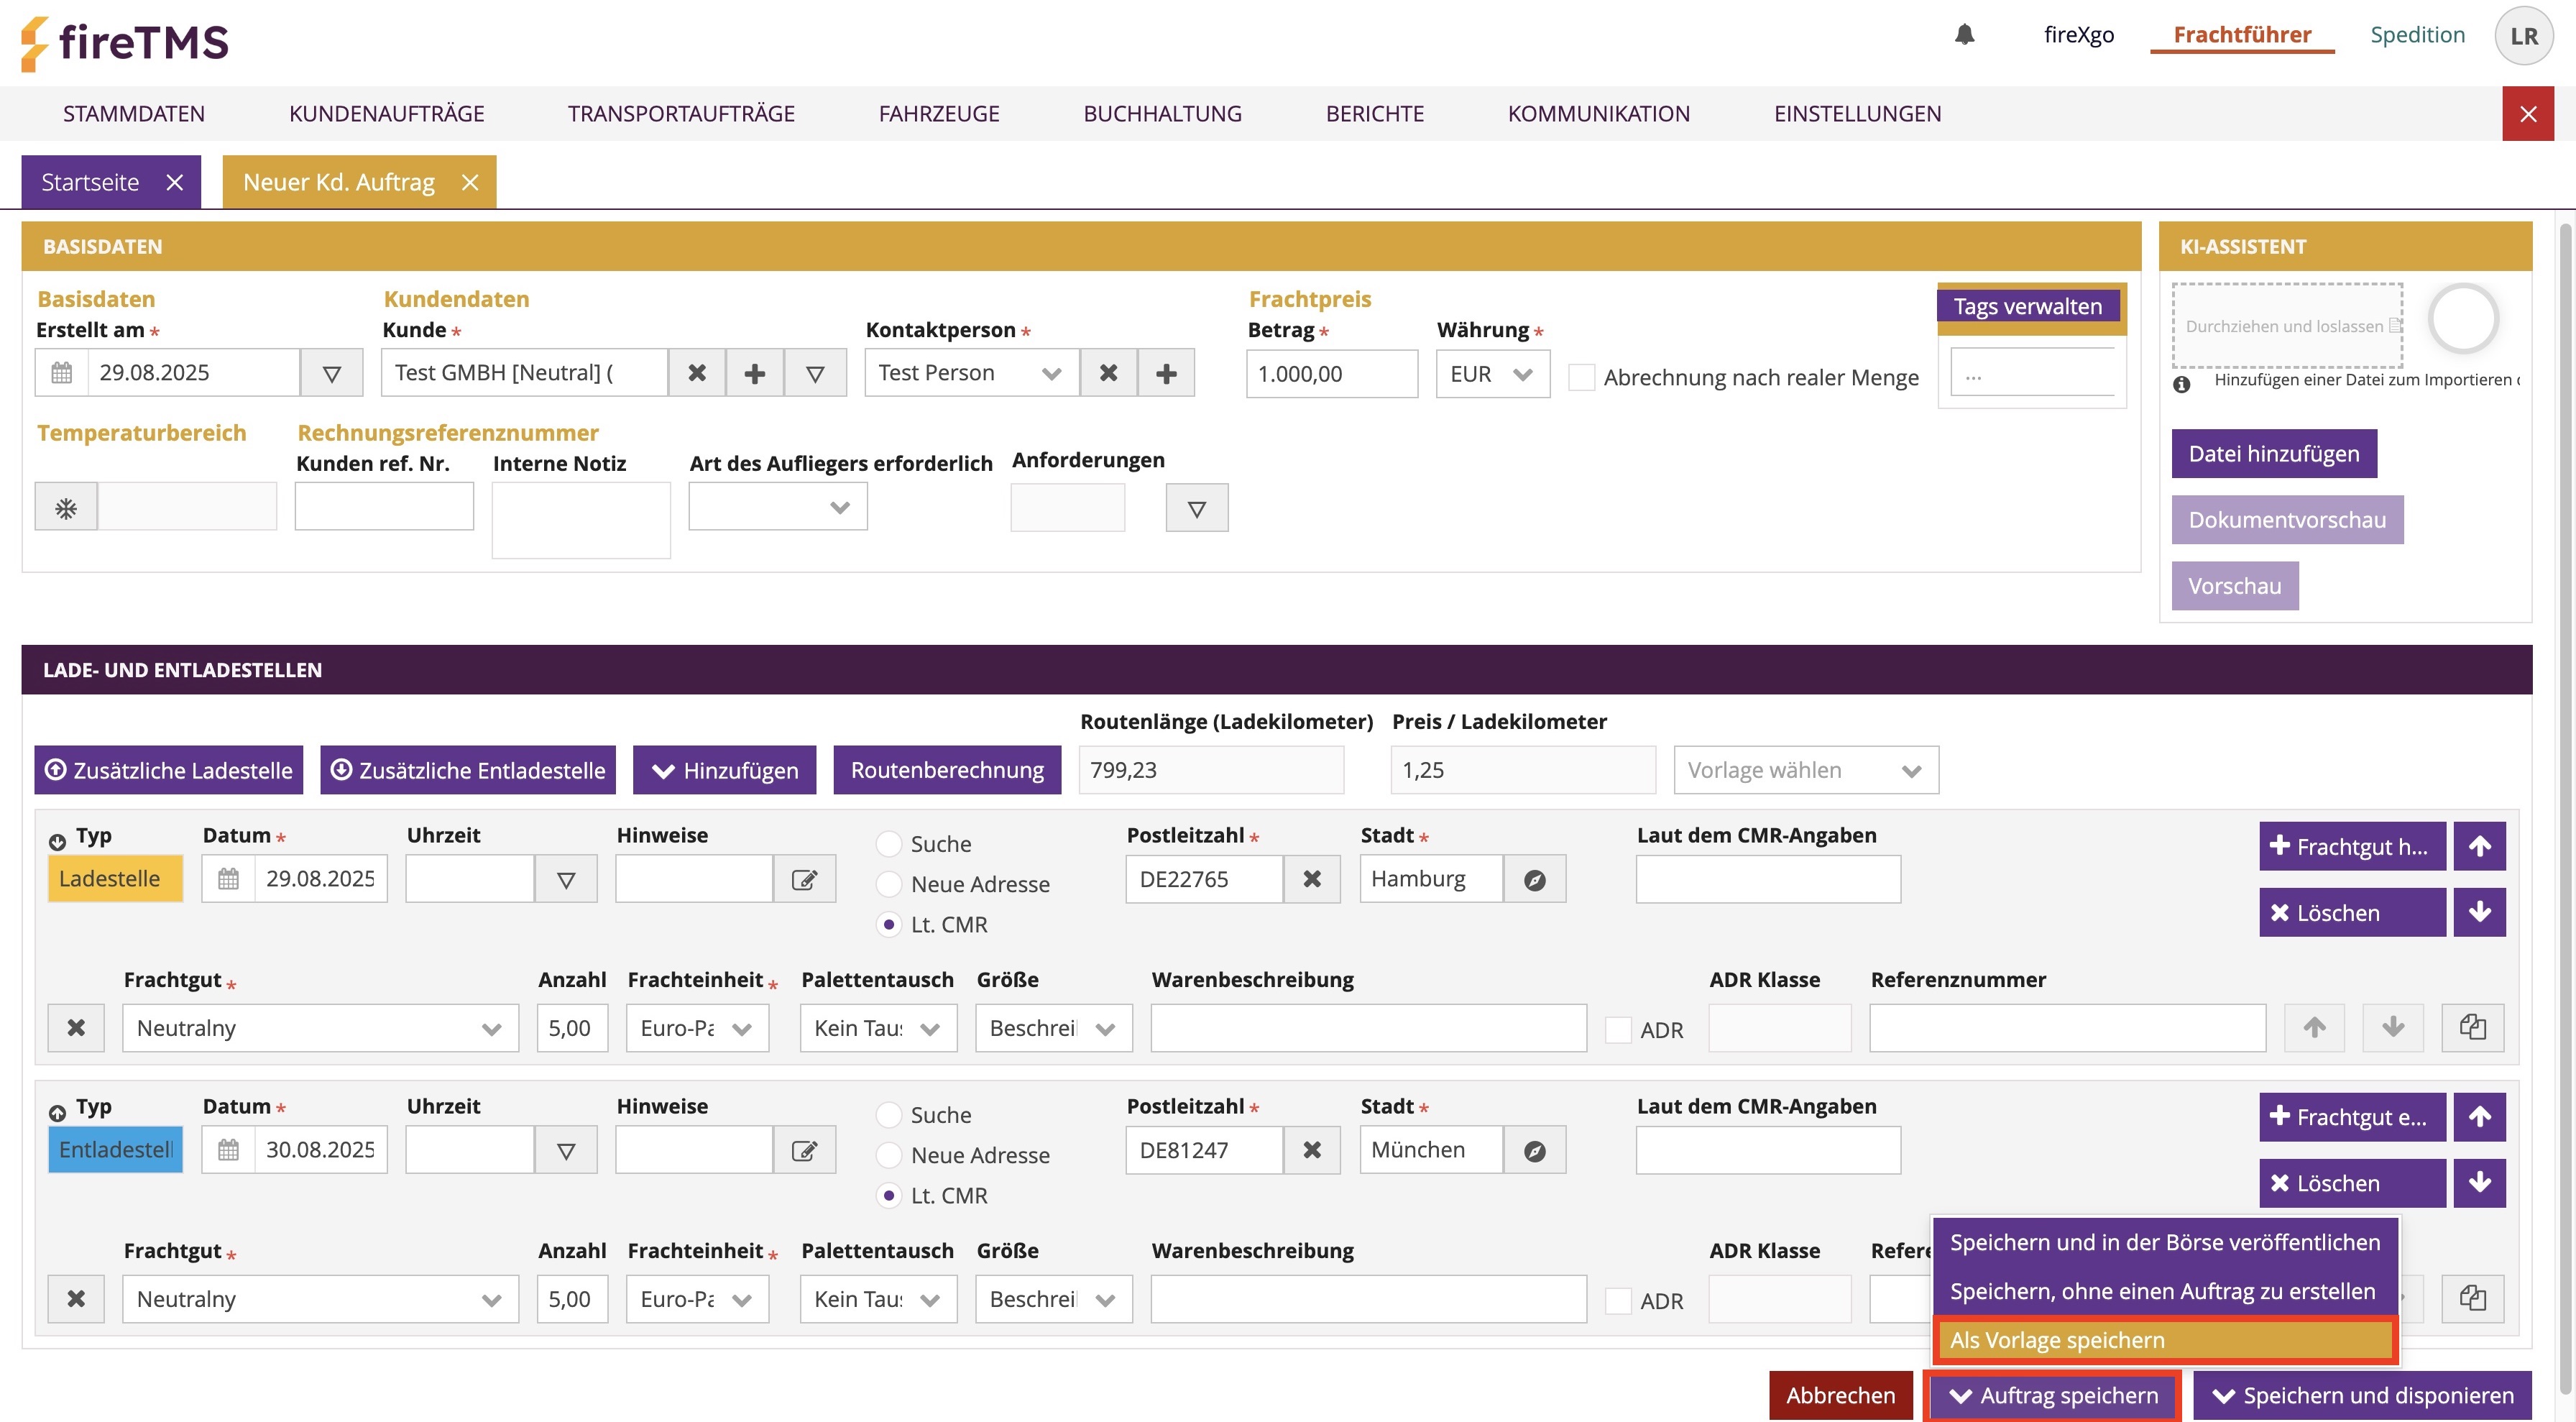
Task: Click compass icon next to München
Action: 1534,1150
